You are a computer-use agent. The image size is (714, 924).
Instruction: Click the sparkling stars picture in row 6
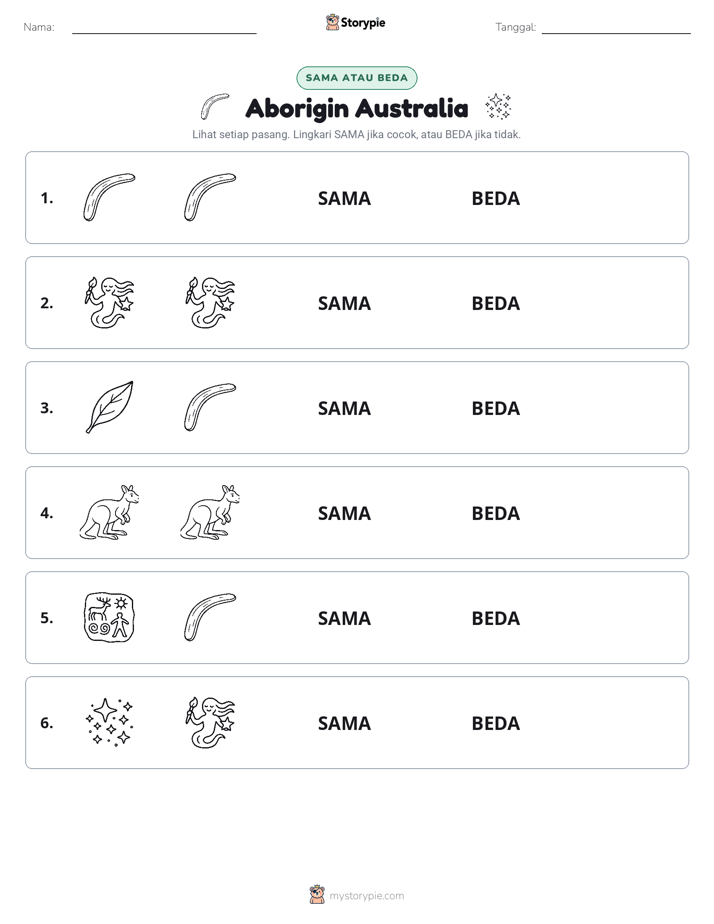110,722
